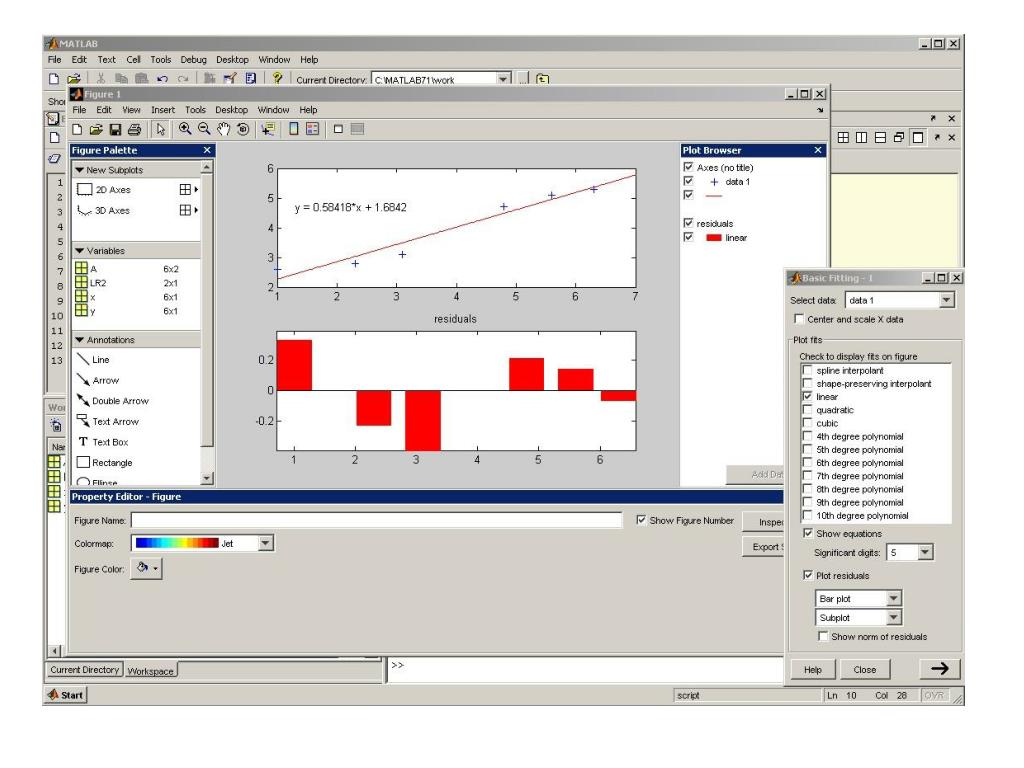Save figure using floppy disk icon
The height and width of the screenshot is (768, 1024).
coord(115,129)
